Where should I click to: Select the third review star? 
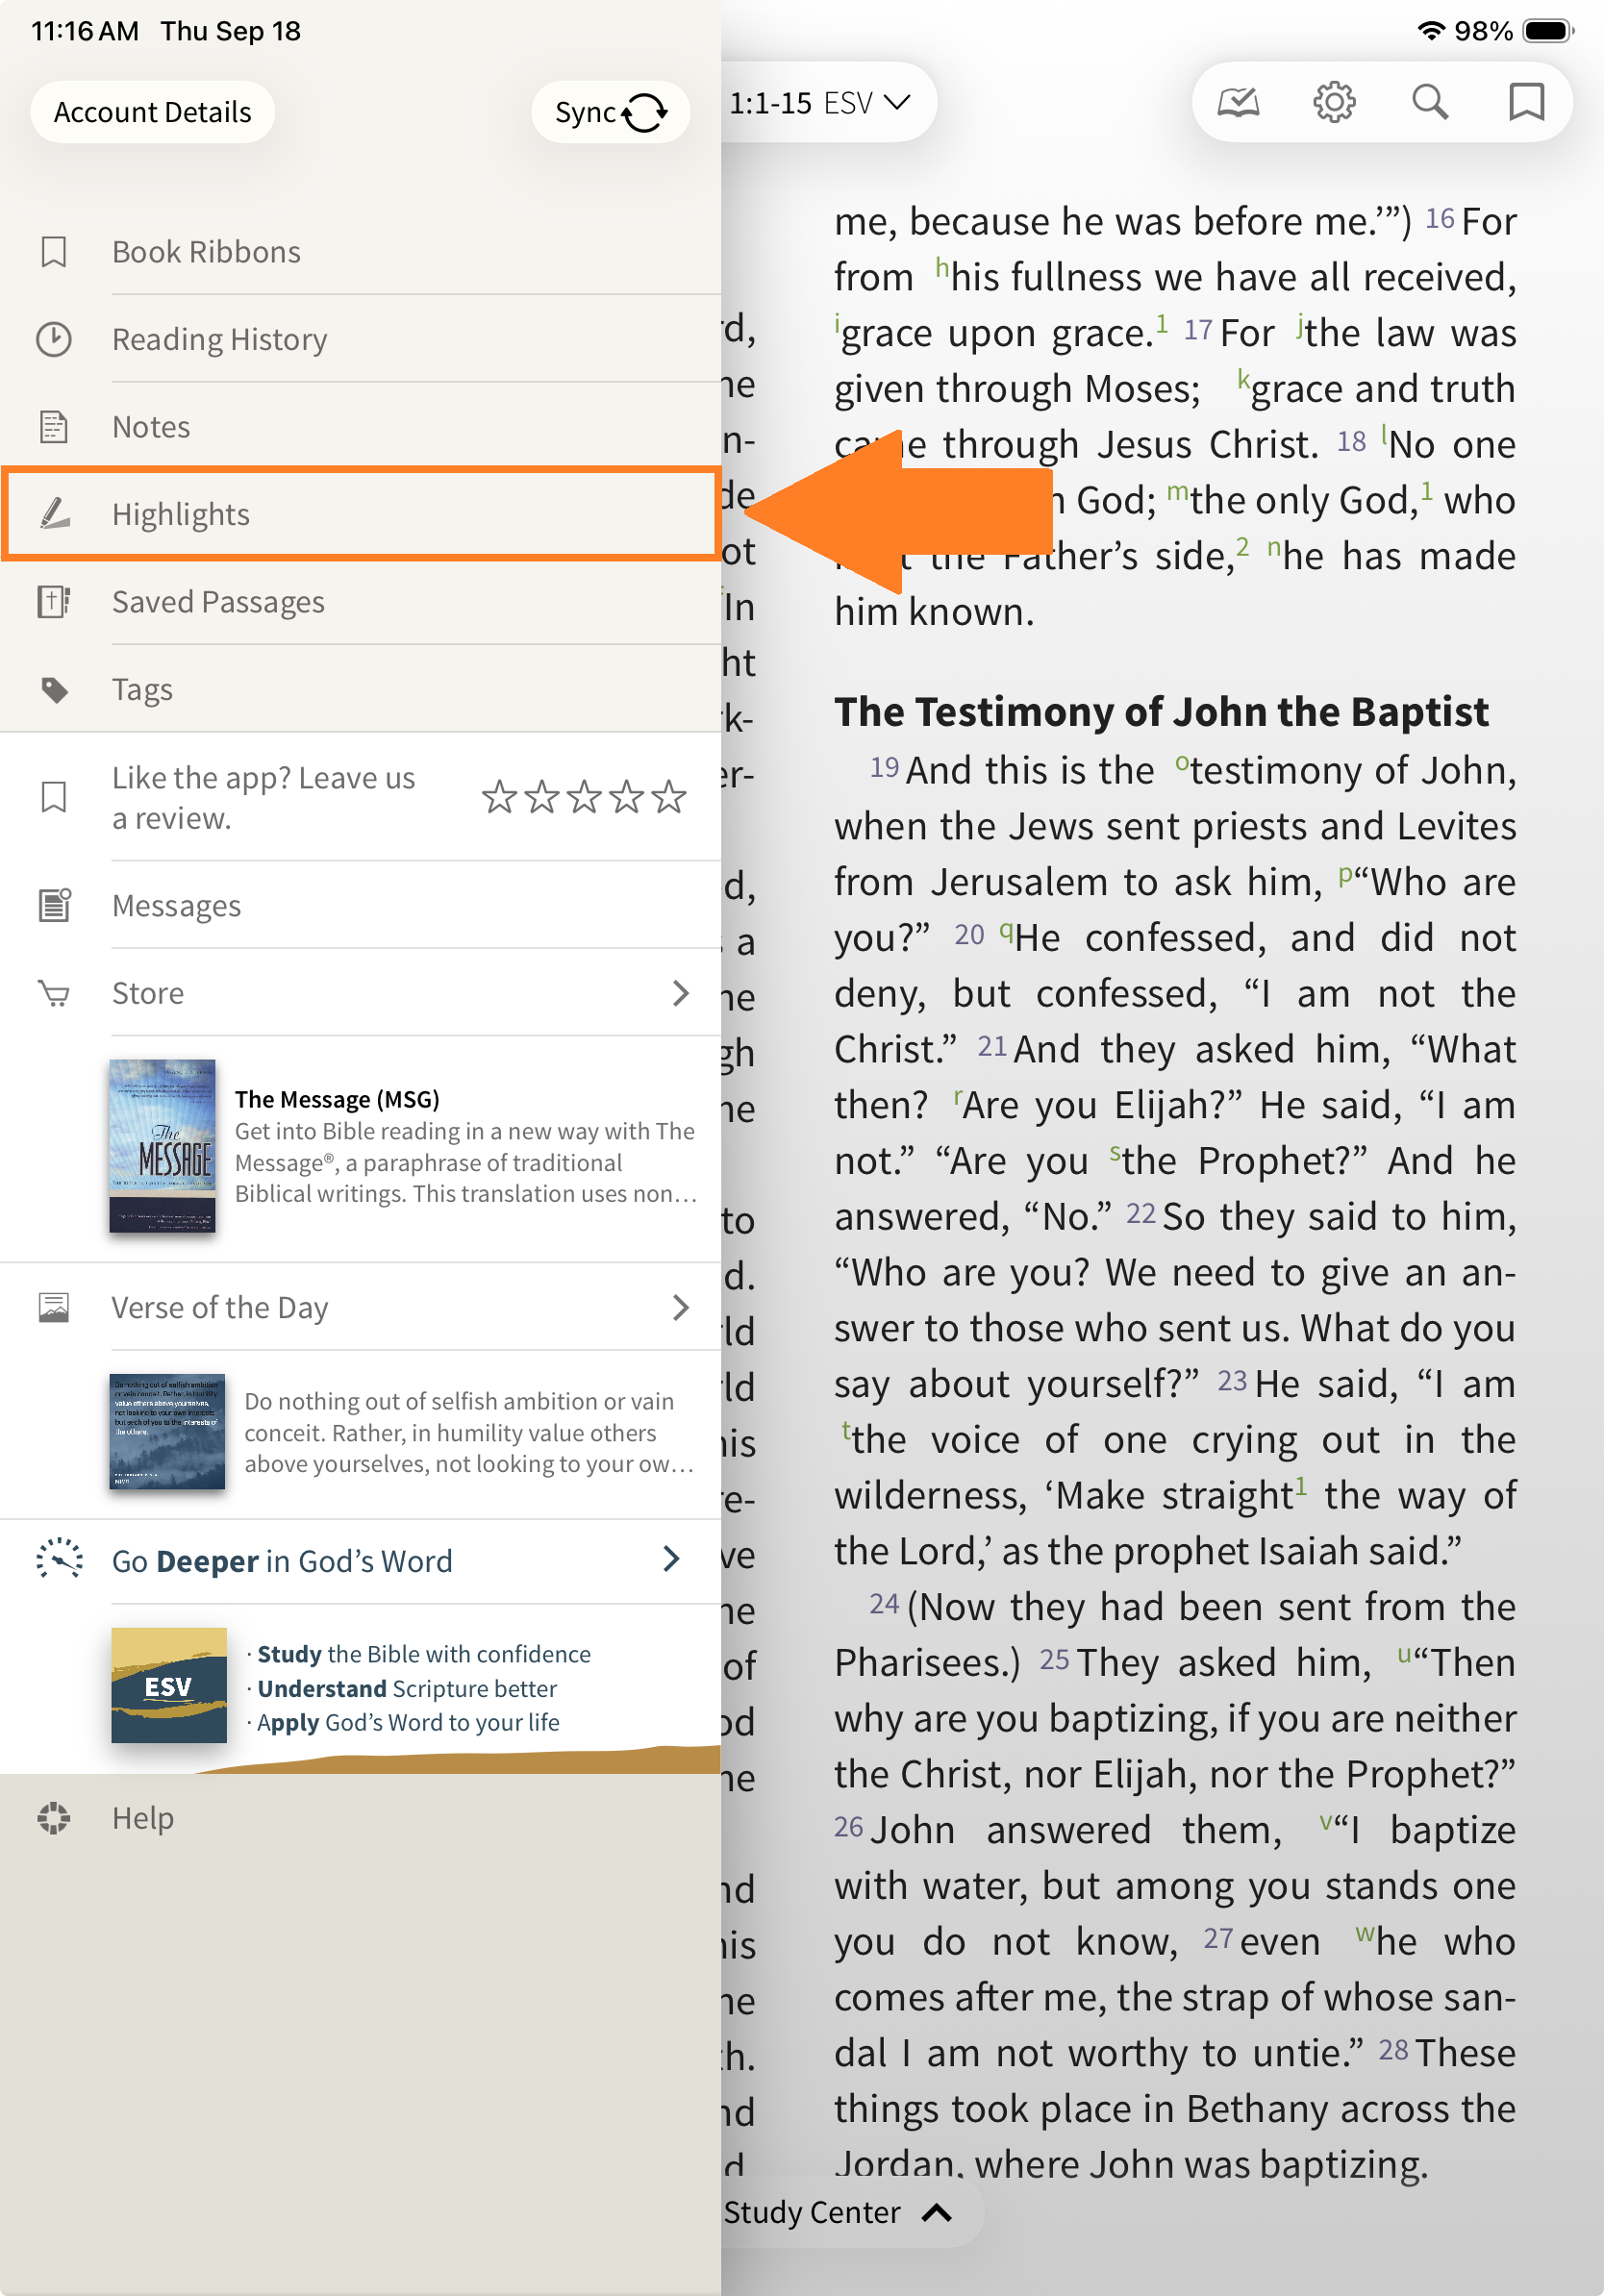click(x=584, y=798)
